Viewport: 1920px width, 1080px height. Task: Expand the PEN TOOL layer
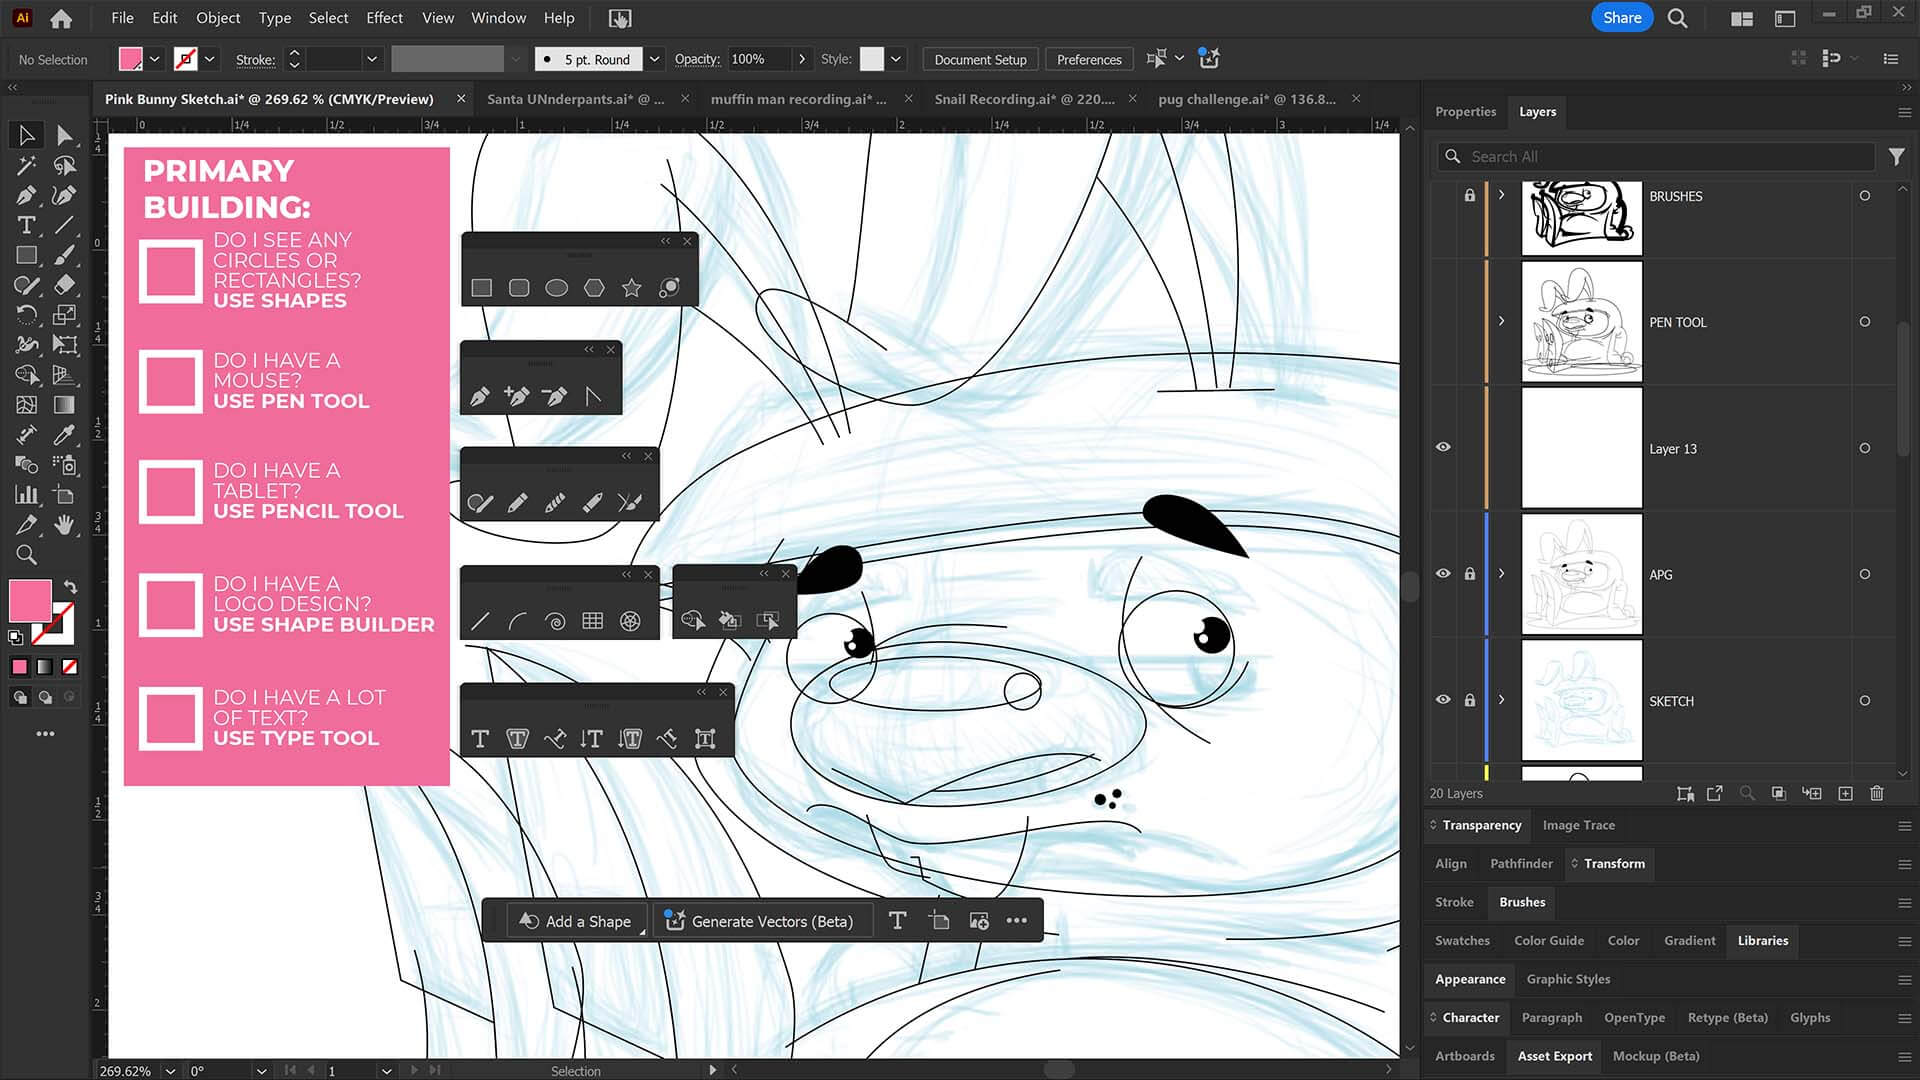tap(1501, 321)
